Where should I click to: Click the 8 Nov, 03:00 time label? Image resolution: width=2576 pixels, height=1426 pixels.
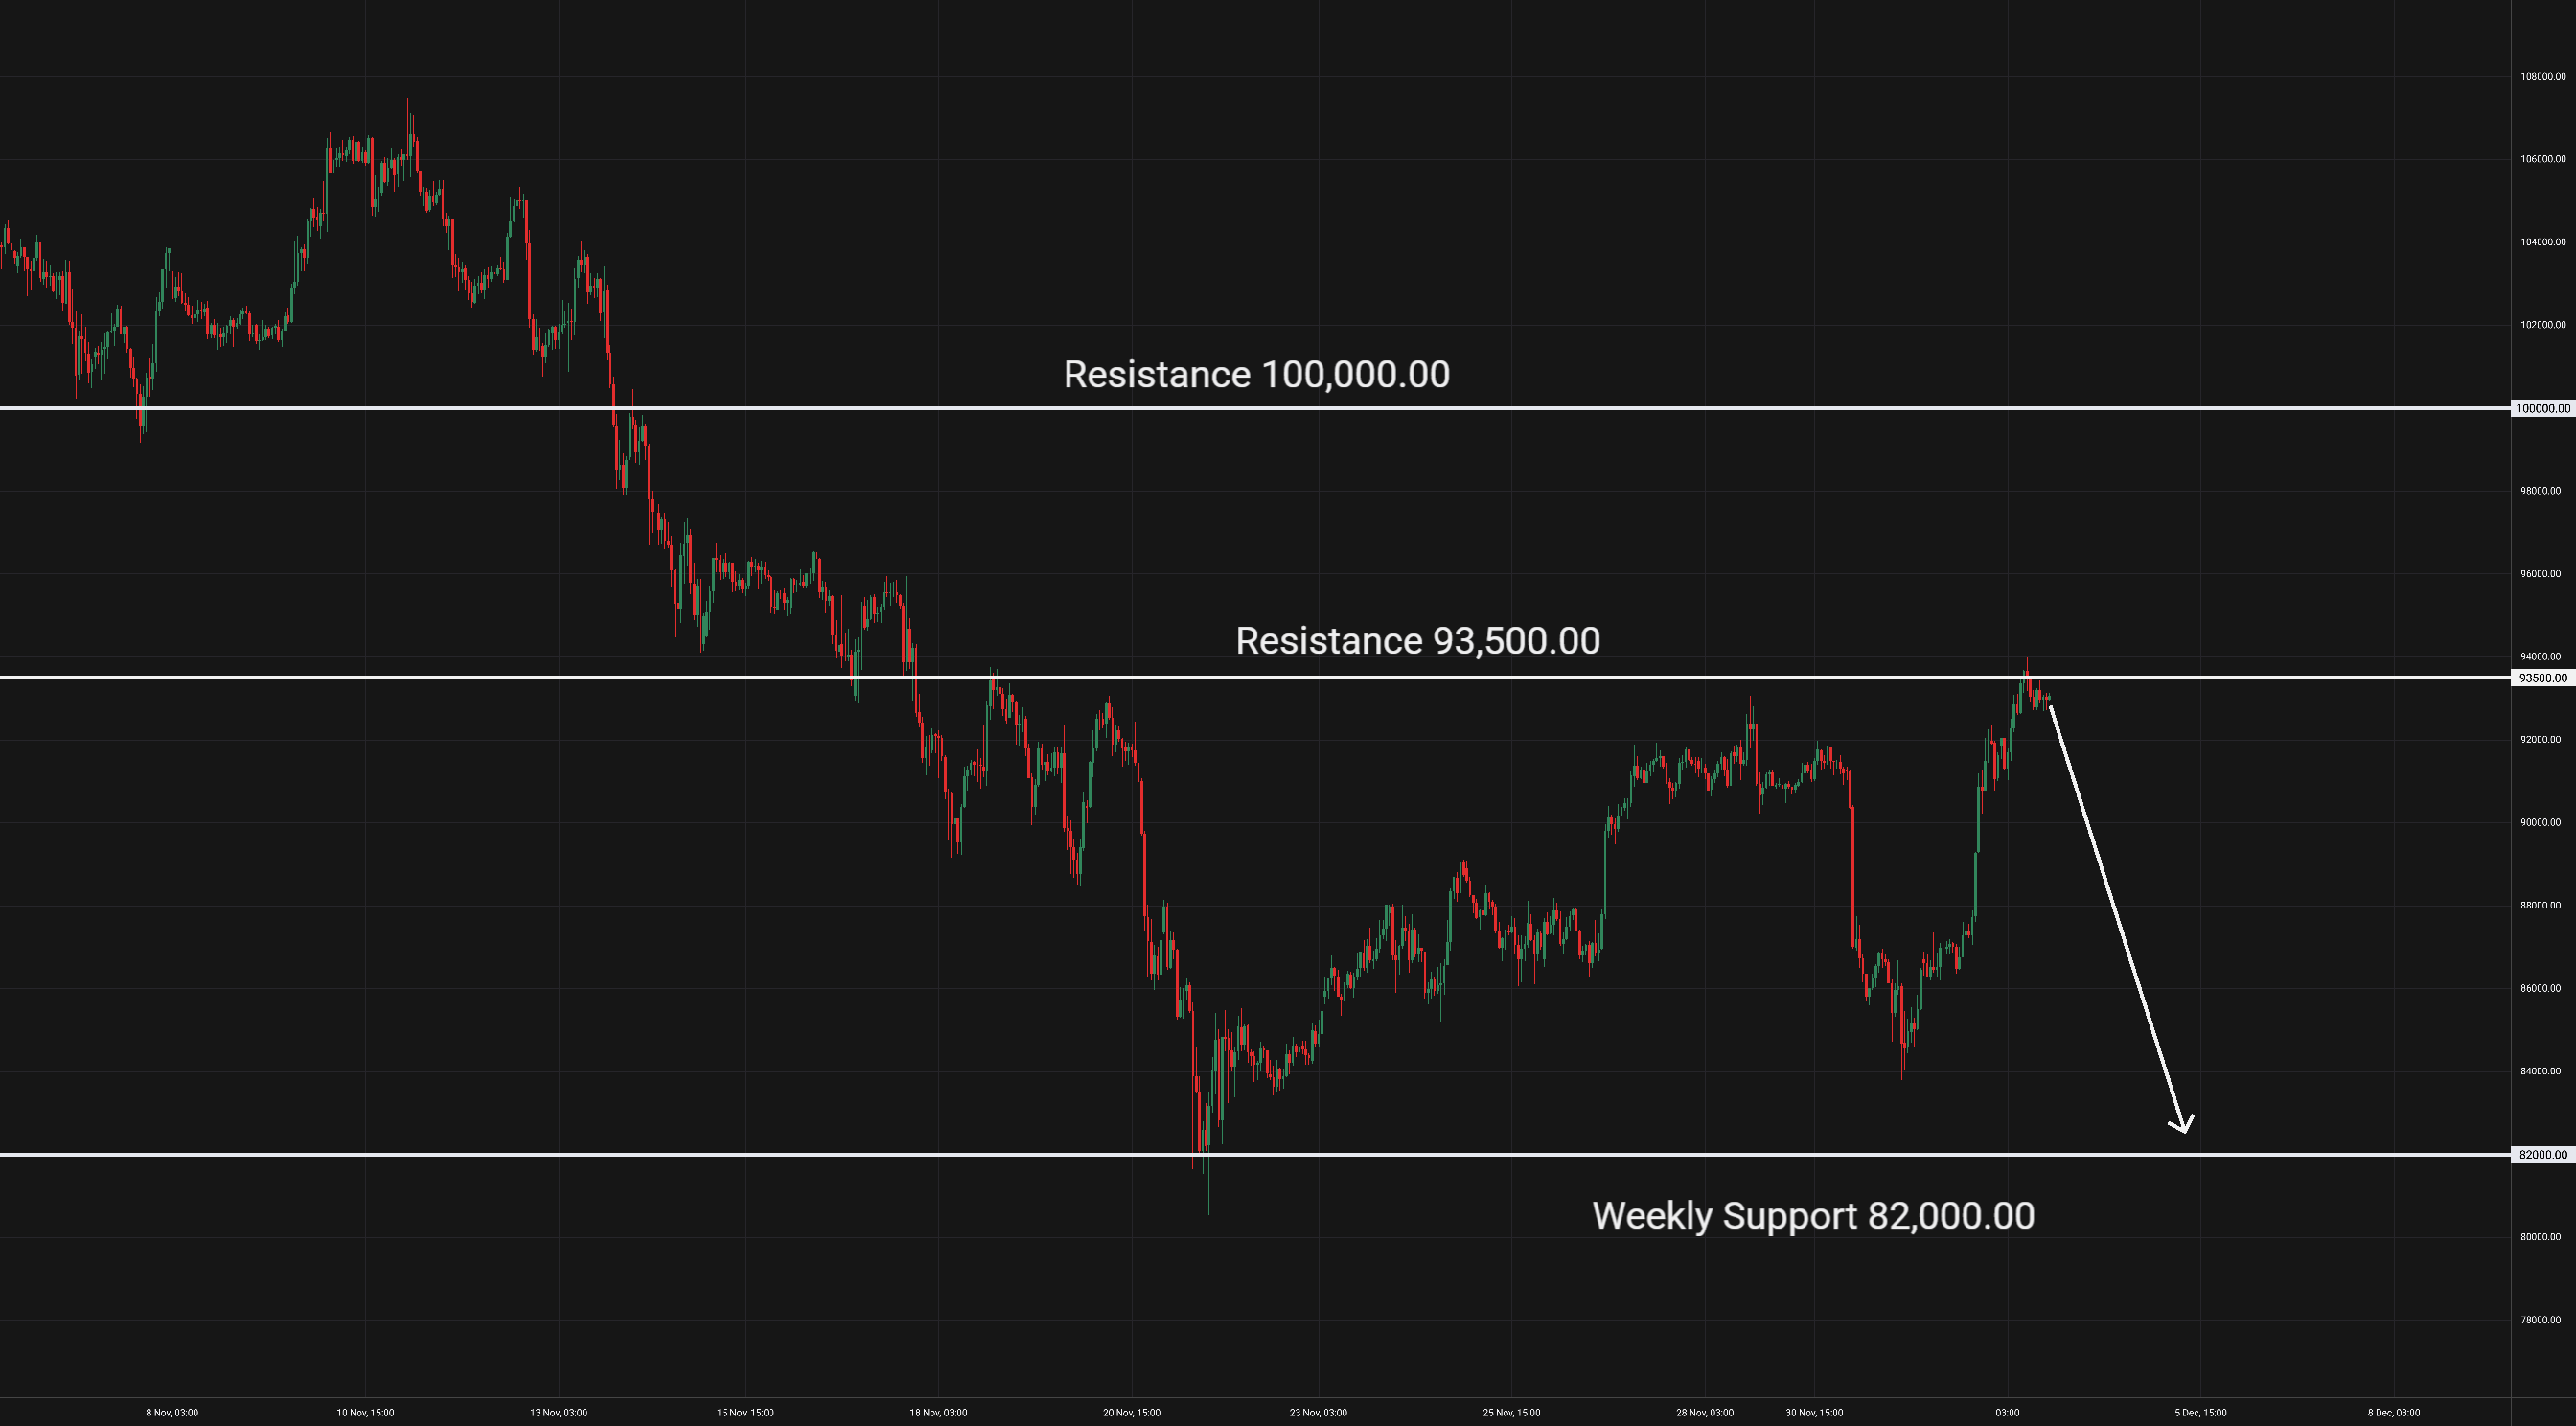[x=172, y=1413]
